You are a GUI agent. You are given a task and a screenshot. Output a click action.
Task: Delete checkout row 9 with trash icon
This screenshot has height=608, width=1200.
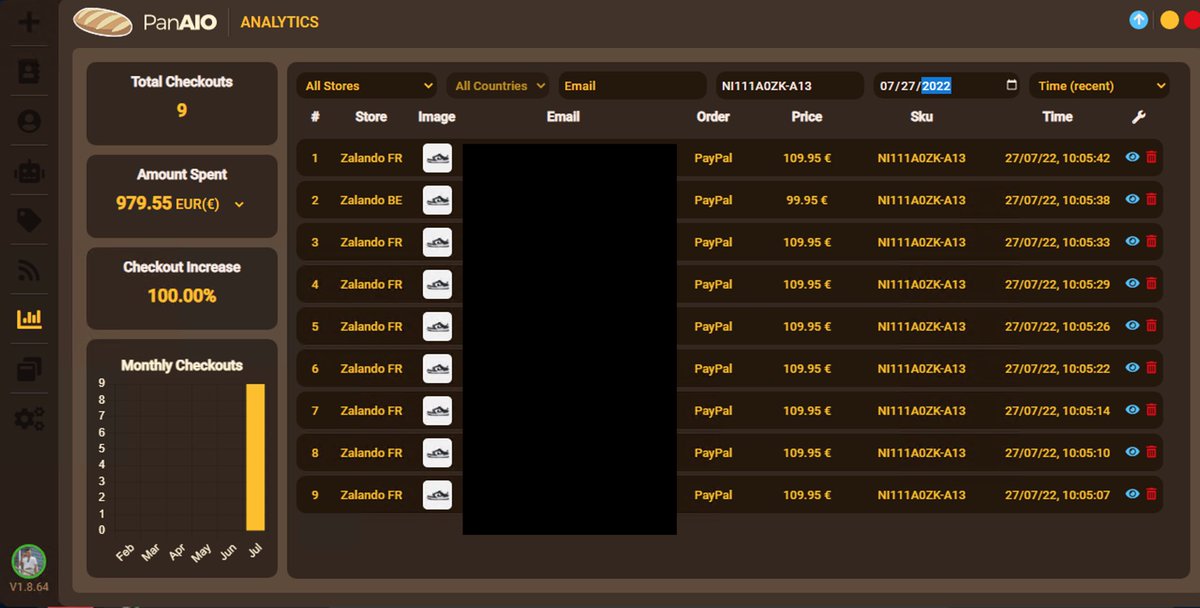click(1151, 494)
